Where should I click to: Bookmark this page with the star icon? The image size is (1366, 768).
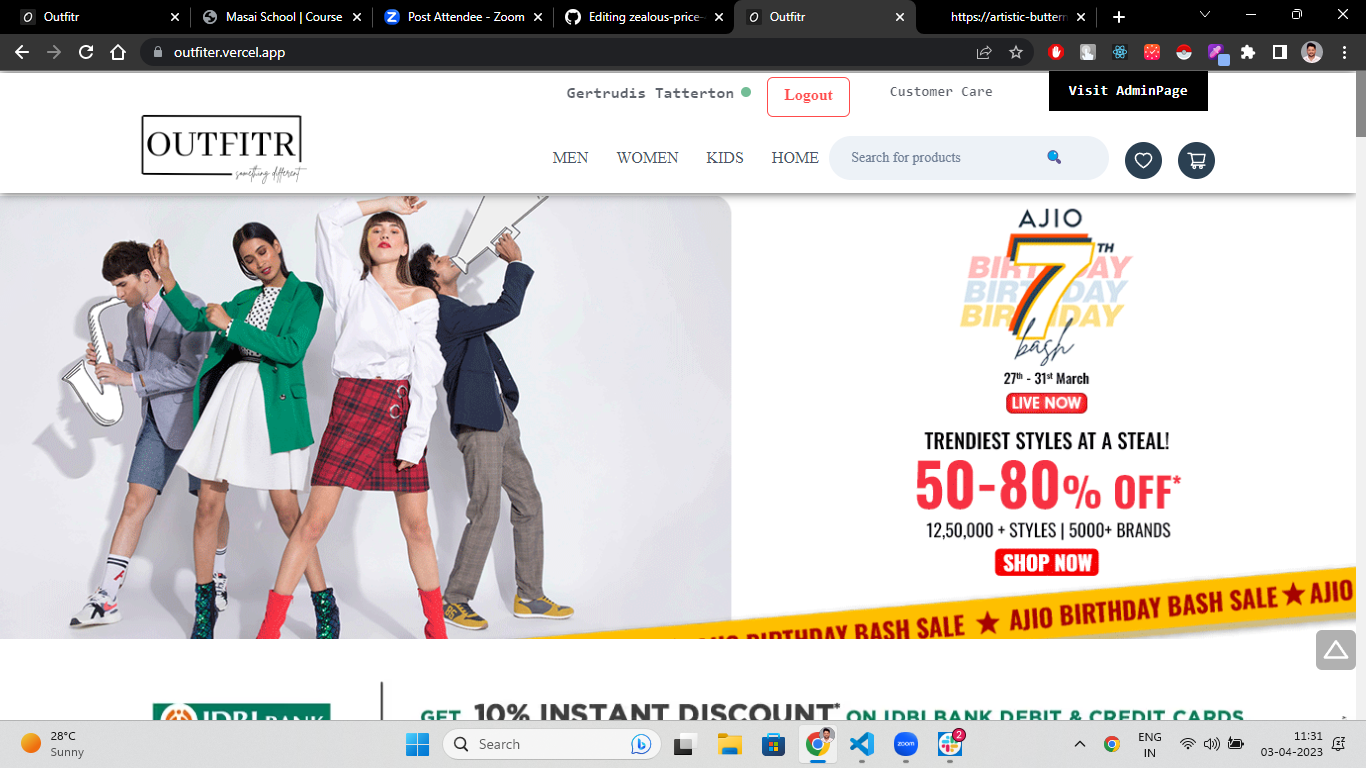click(1016, 52)
